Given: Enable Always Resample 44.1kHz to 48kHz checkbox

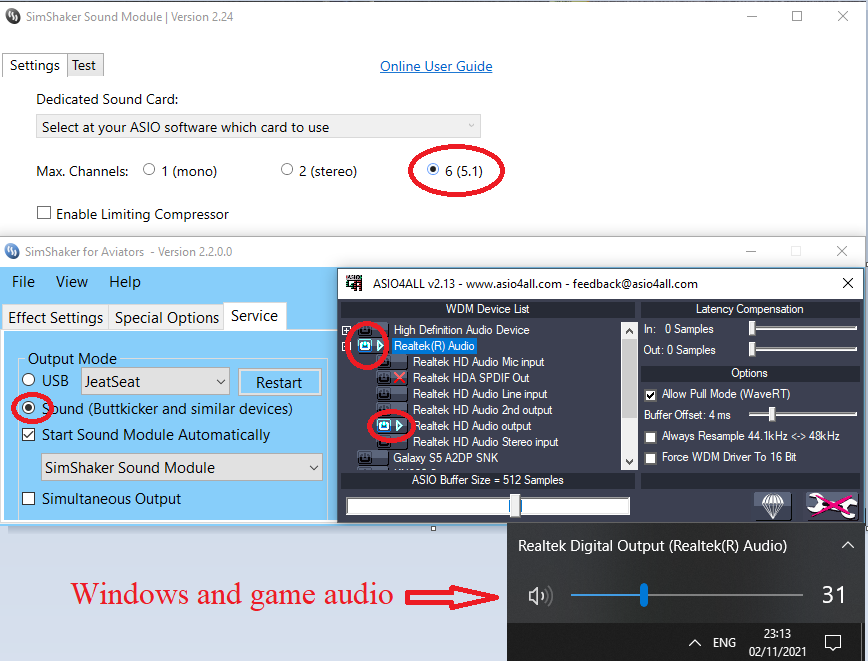Looking at the screenshot, I should click(x=650, y=437).
